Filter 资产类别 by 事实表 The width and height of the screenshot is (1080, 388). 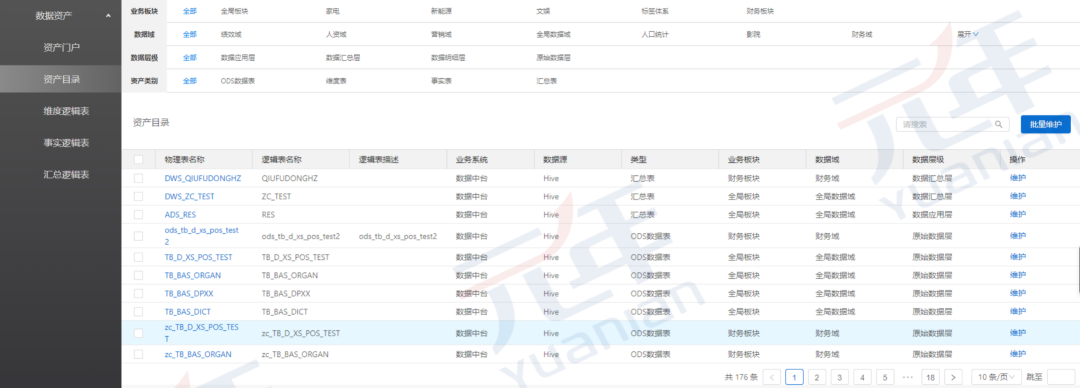pos(441,81)
